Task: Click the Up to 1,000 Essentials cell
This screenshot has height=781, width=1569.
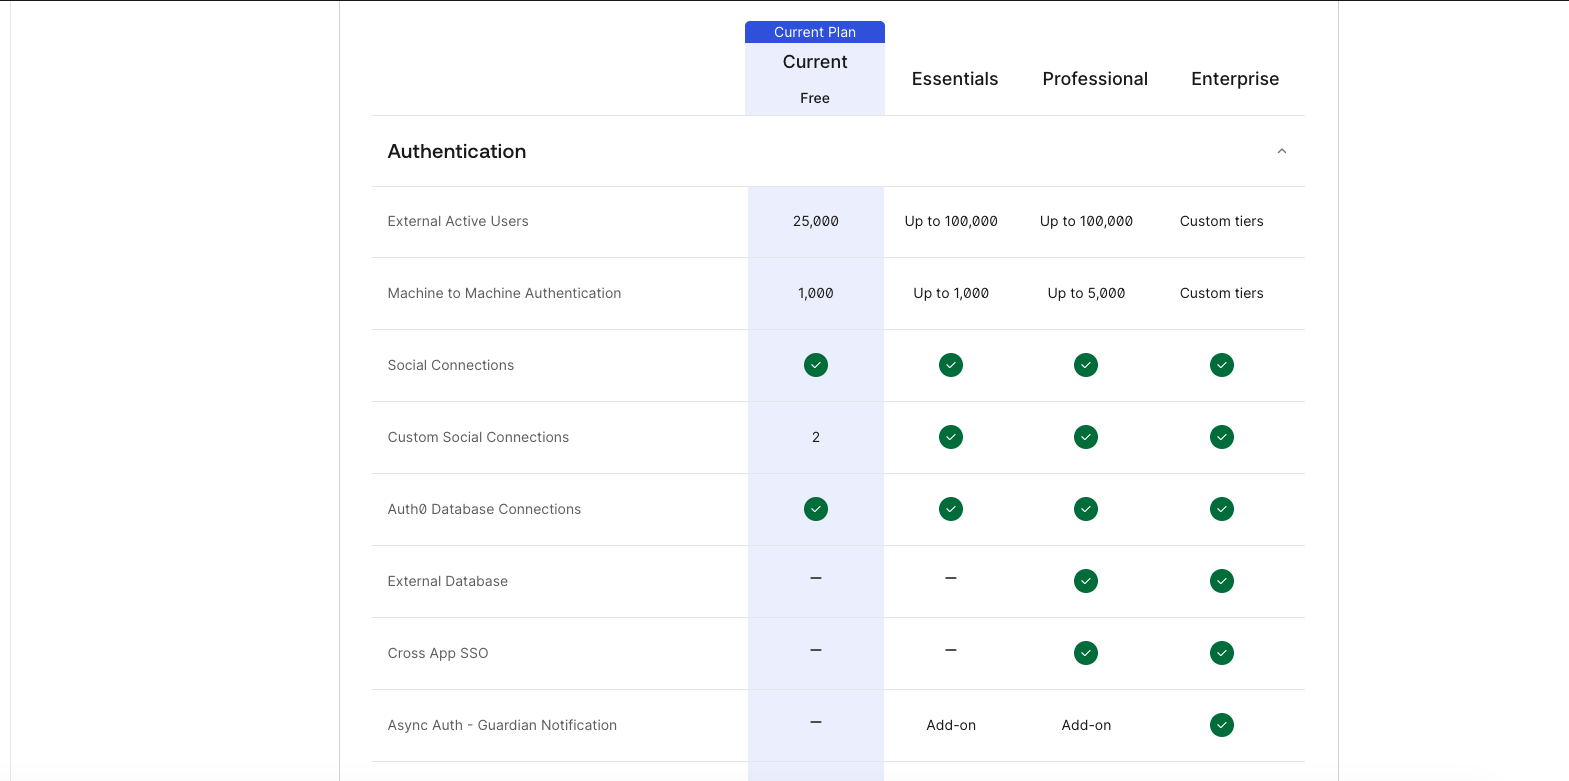Action: pyautogui.click(x=951, y=293)
